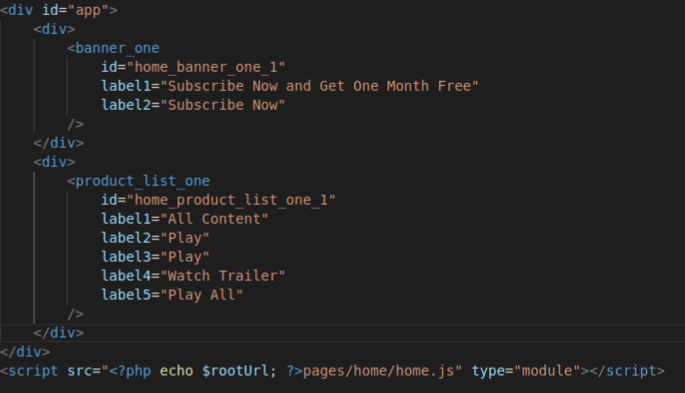Click the php echo keyword
The width and height of the screenshot is (685, 393).
tap(176, 371)
